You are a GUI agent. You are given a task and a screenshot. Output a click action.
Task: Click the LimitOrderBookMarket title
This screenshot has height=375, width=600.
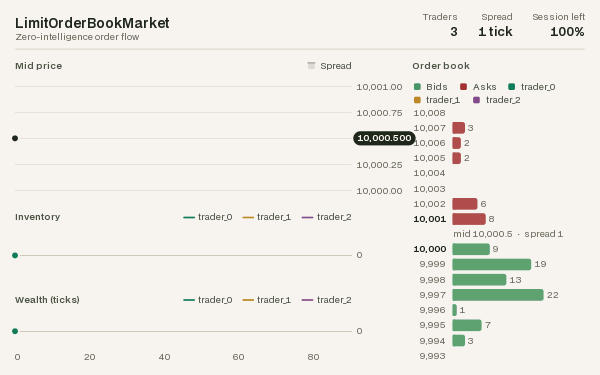click(92, 23)
